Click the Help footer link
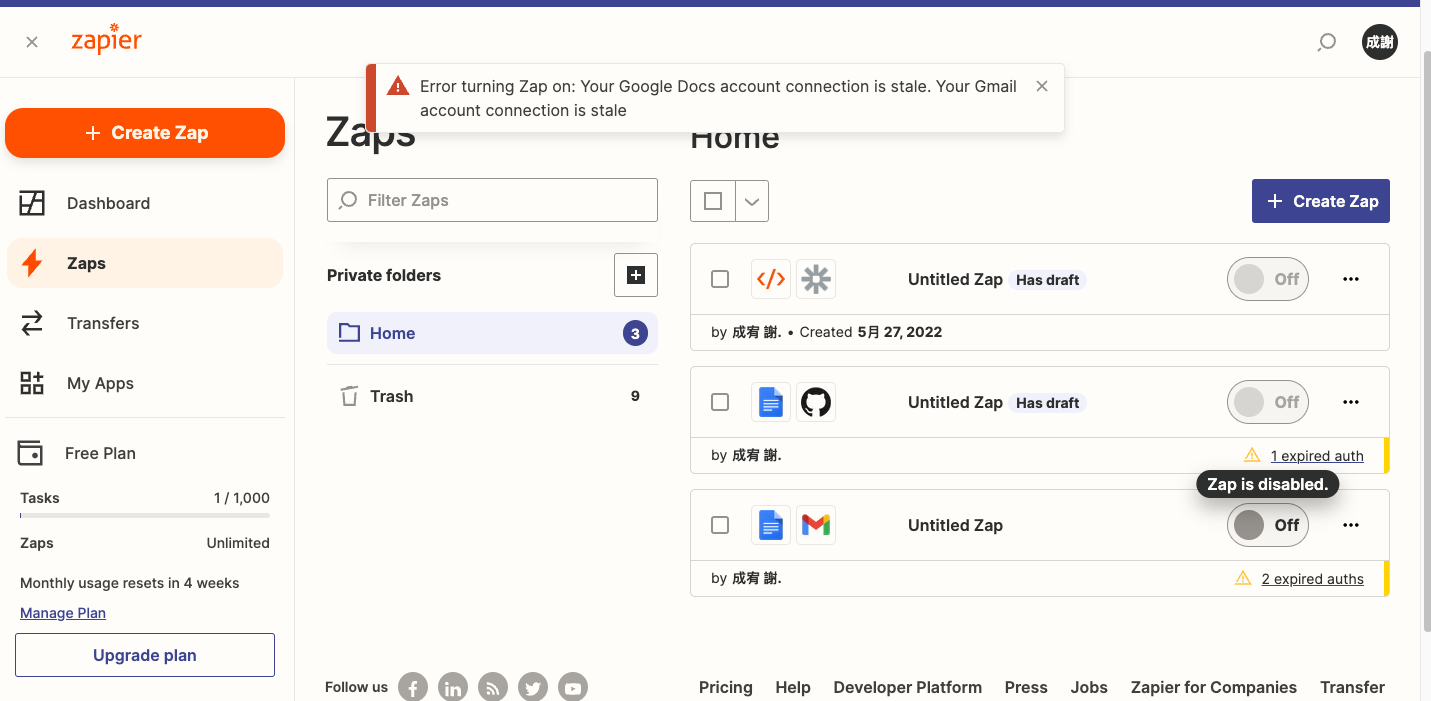This screenshot has height=701, width=1431. coord(793,687)
